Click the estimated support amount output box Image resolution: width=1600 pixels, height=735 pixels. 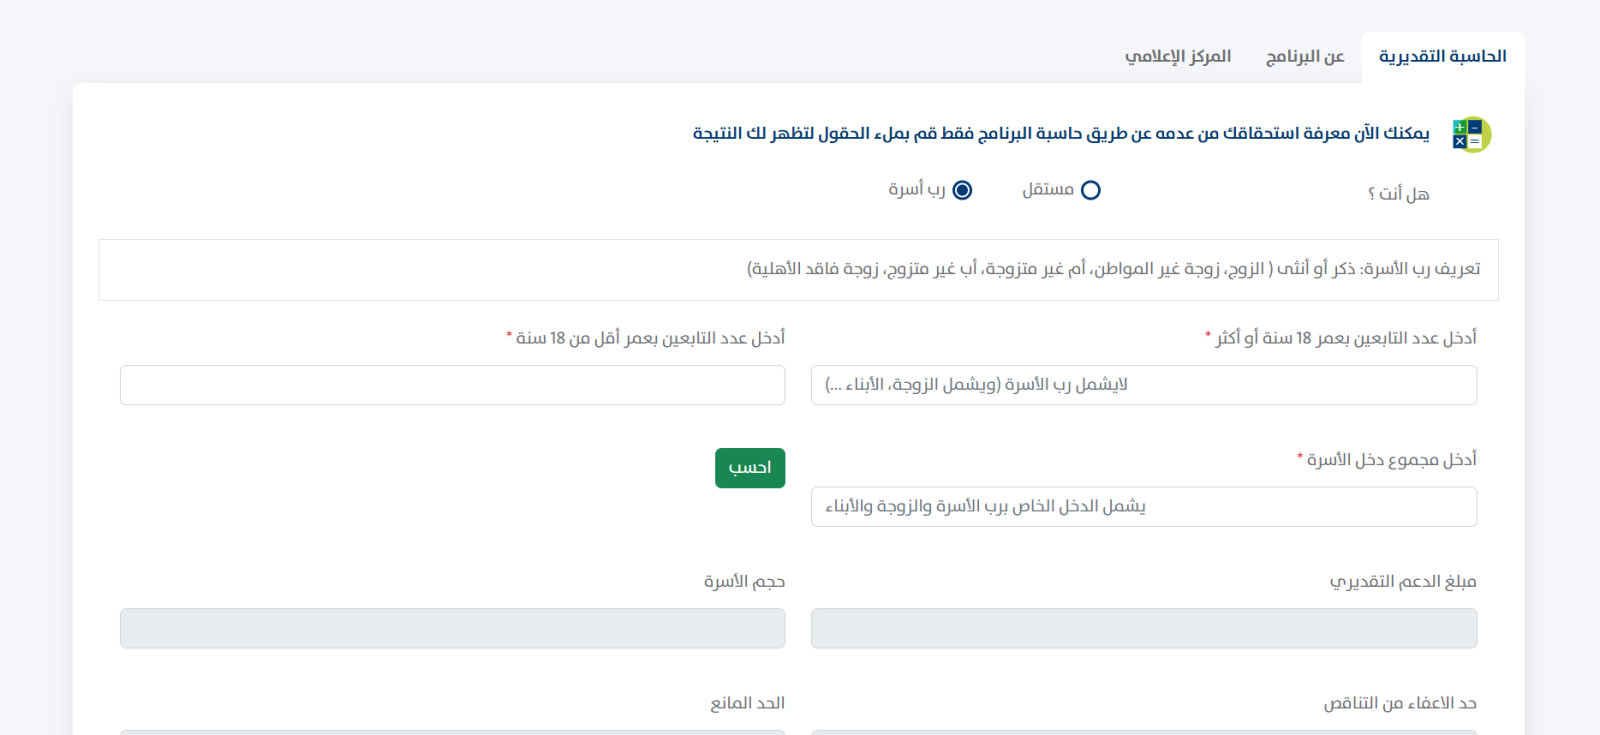click(x=1143, y=628)
